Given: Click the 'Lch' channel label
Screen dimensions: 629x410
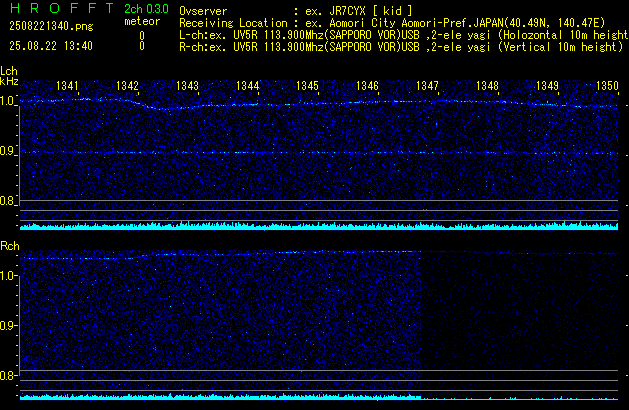Looking at the screenshot, I should tap(9, 71).
